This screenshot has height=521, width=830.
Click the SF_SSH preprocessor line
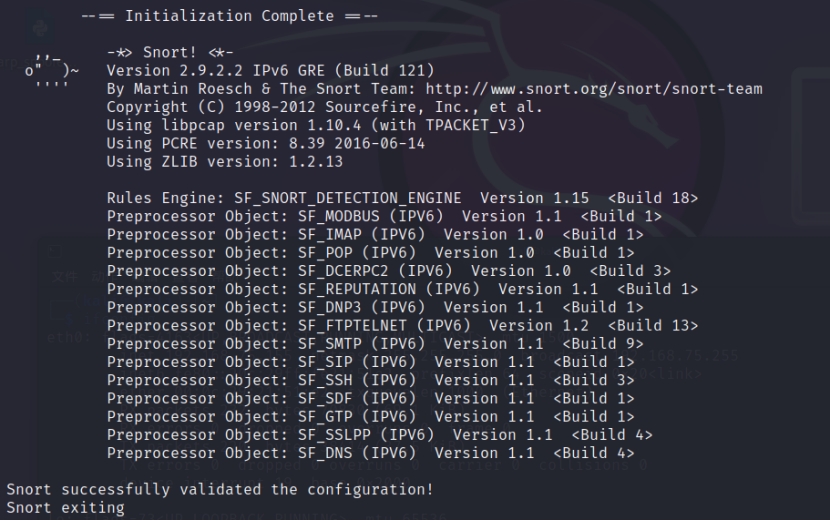(370, 380)
